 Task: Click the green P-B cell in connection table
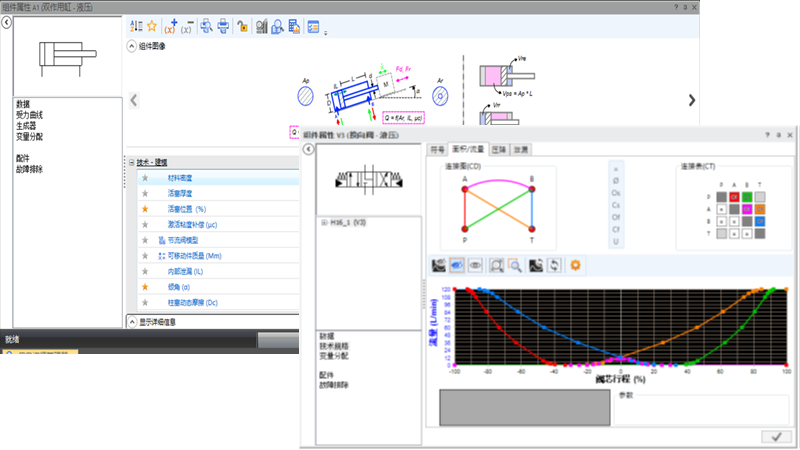[x=747, y=197]
